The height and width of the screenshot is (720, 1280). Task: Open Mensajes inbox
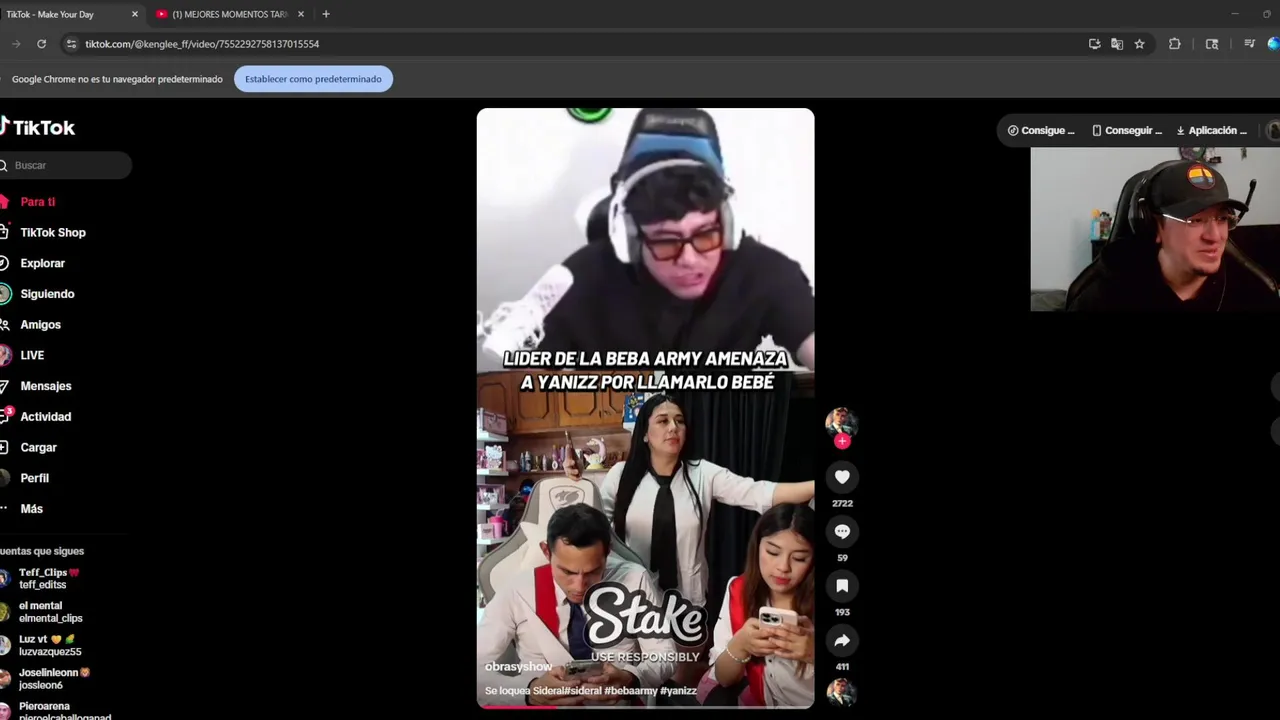(45, 386)
